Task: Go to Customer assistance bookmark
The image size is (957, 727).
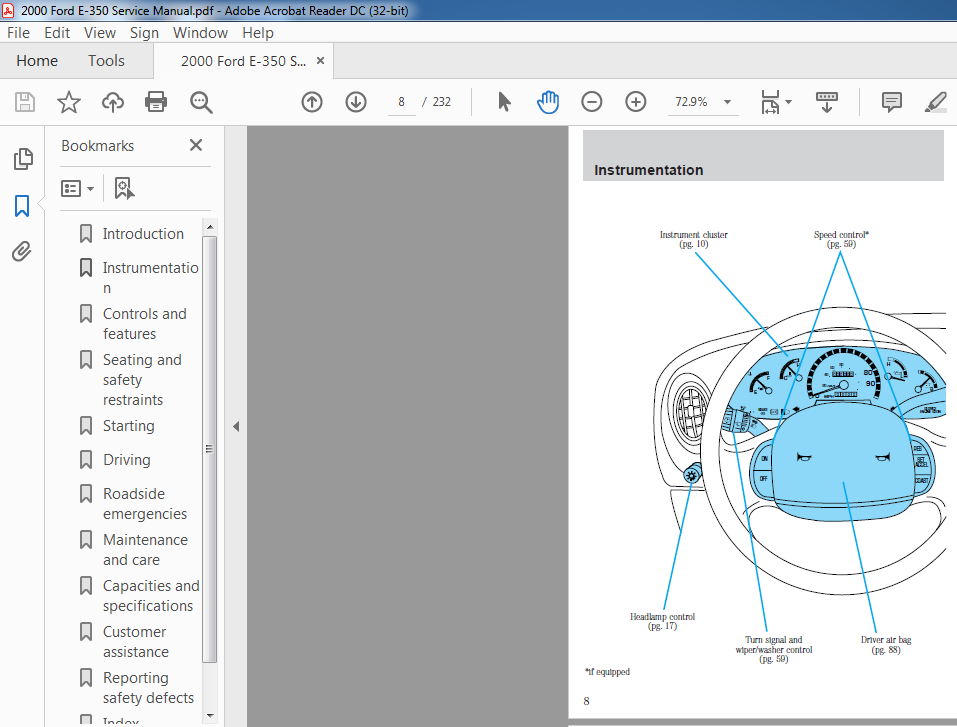Action: click(x=135, y=642)
